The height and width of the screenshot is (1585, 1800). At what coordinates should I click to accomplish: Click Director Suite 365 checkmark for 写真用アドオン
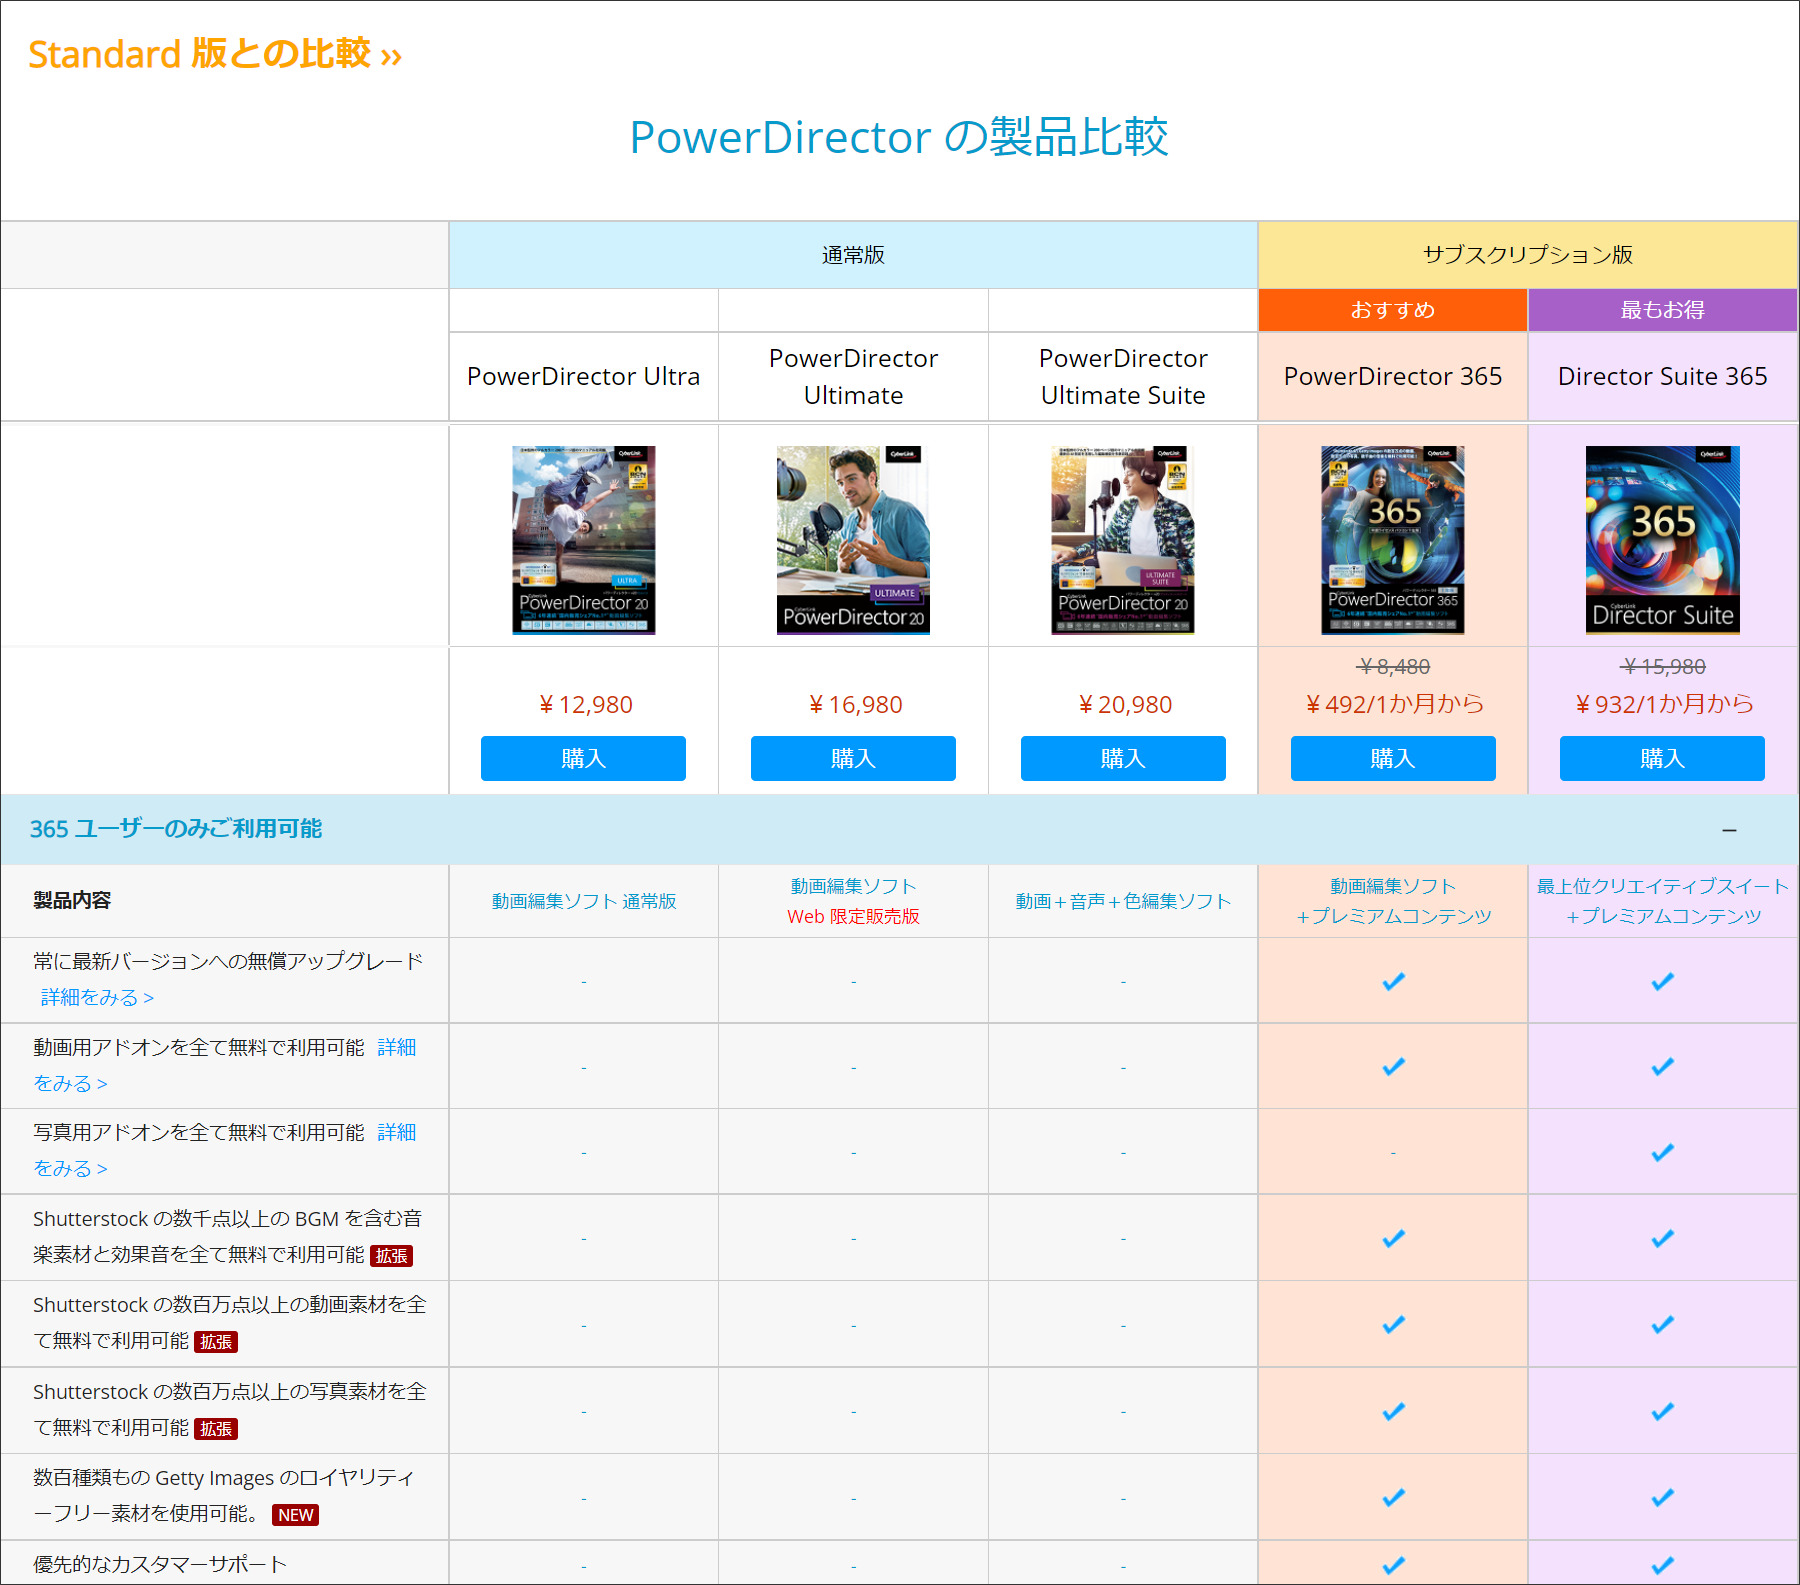point(1663,1153)
